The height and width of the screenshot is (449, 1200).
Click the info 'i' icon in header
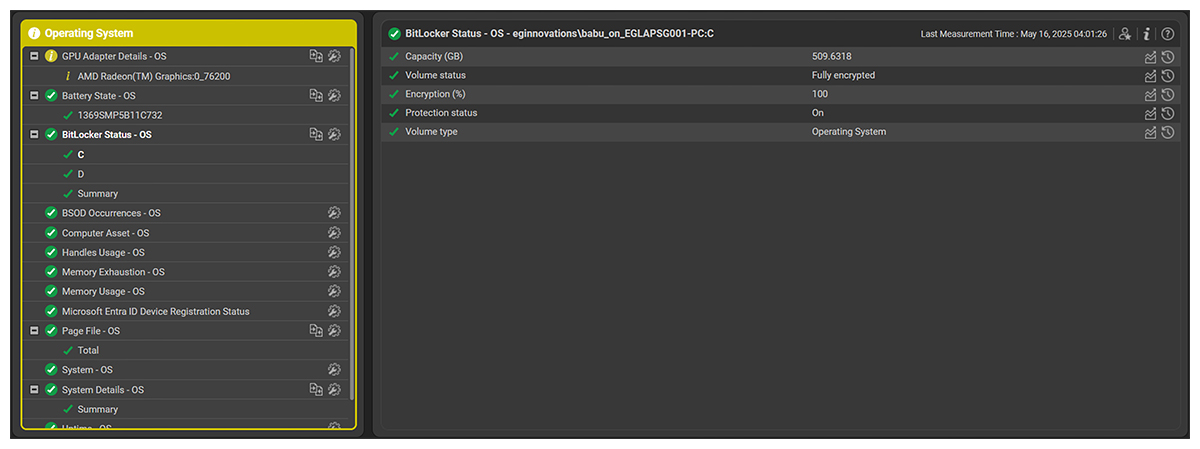(x=1146, y=34)
